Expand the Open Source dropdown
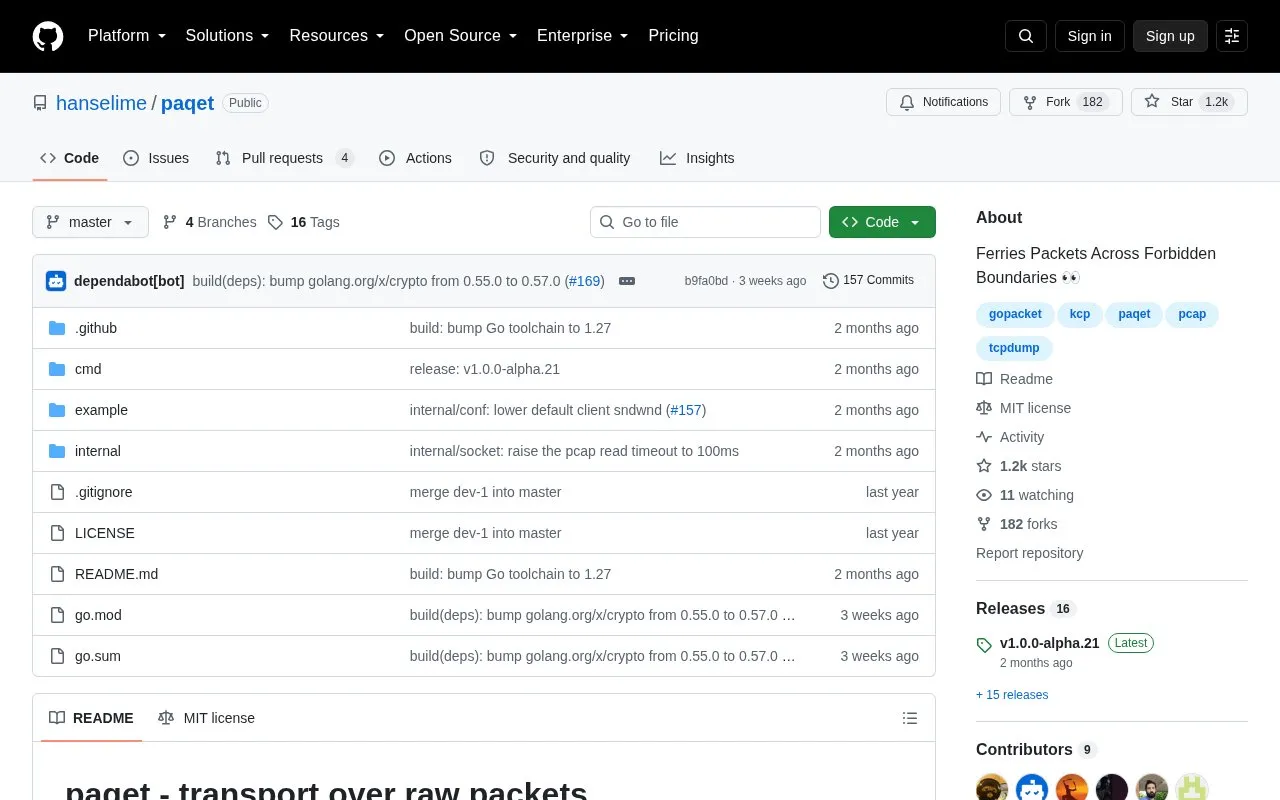This screenshot has width=1280, height=800. click(461, 36)
